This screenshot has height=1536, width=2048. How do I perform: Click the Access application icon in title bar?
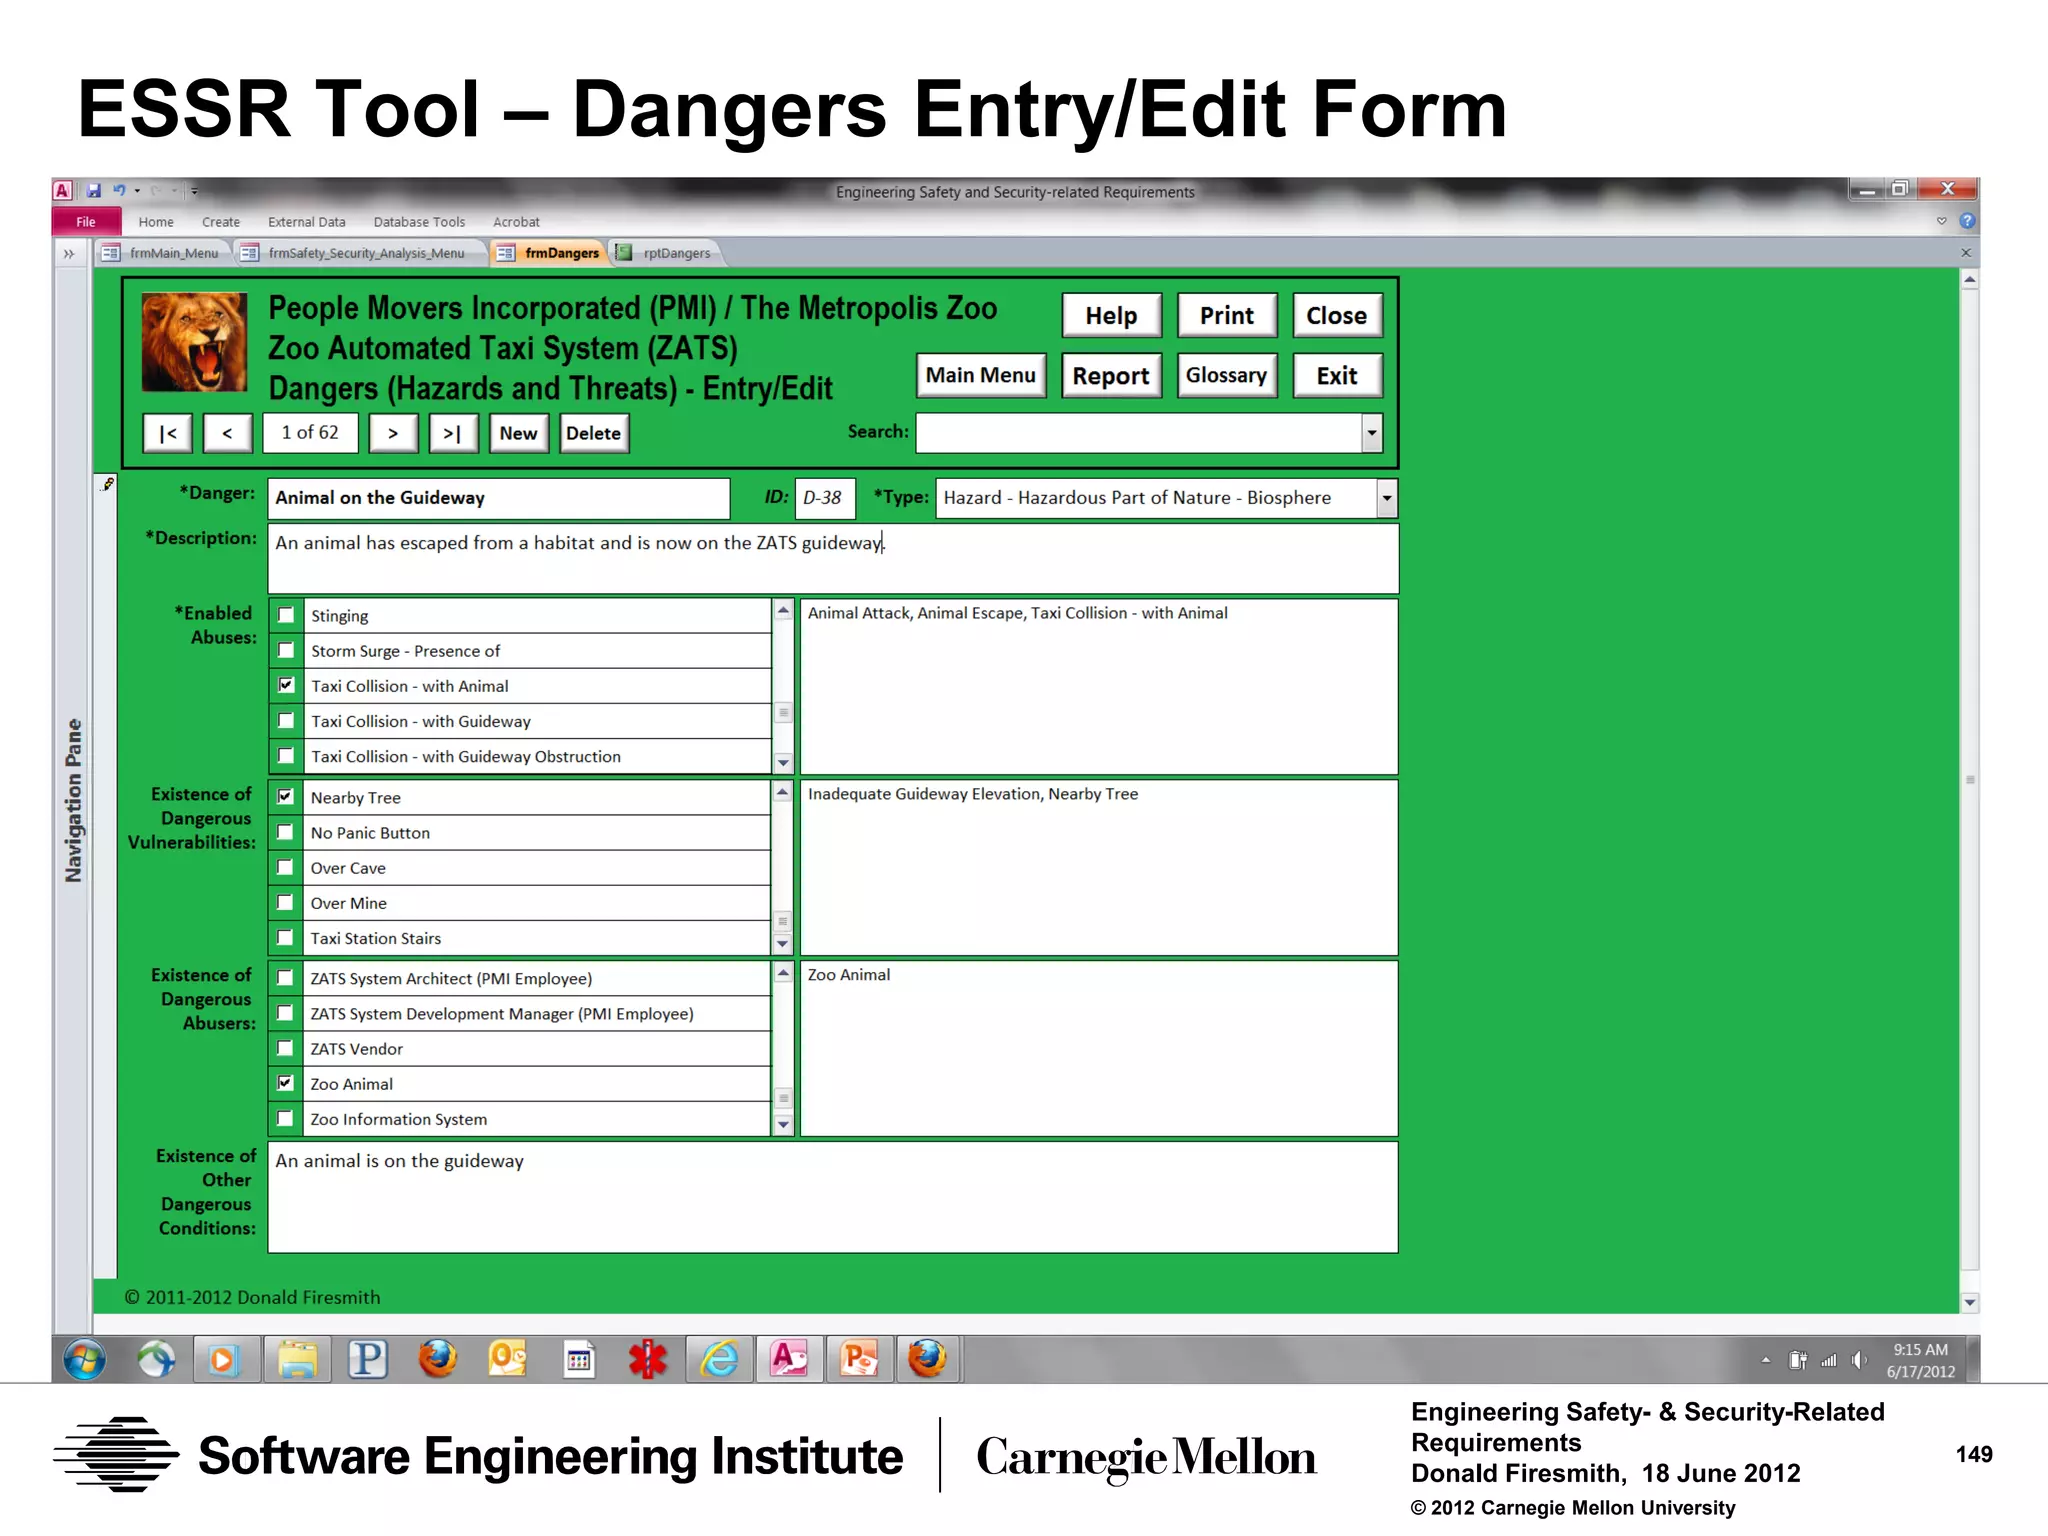coord(62,190)
